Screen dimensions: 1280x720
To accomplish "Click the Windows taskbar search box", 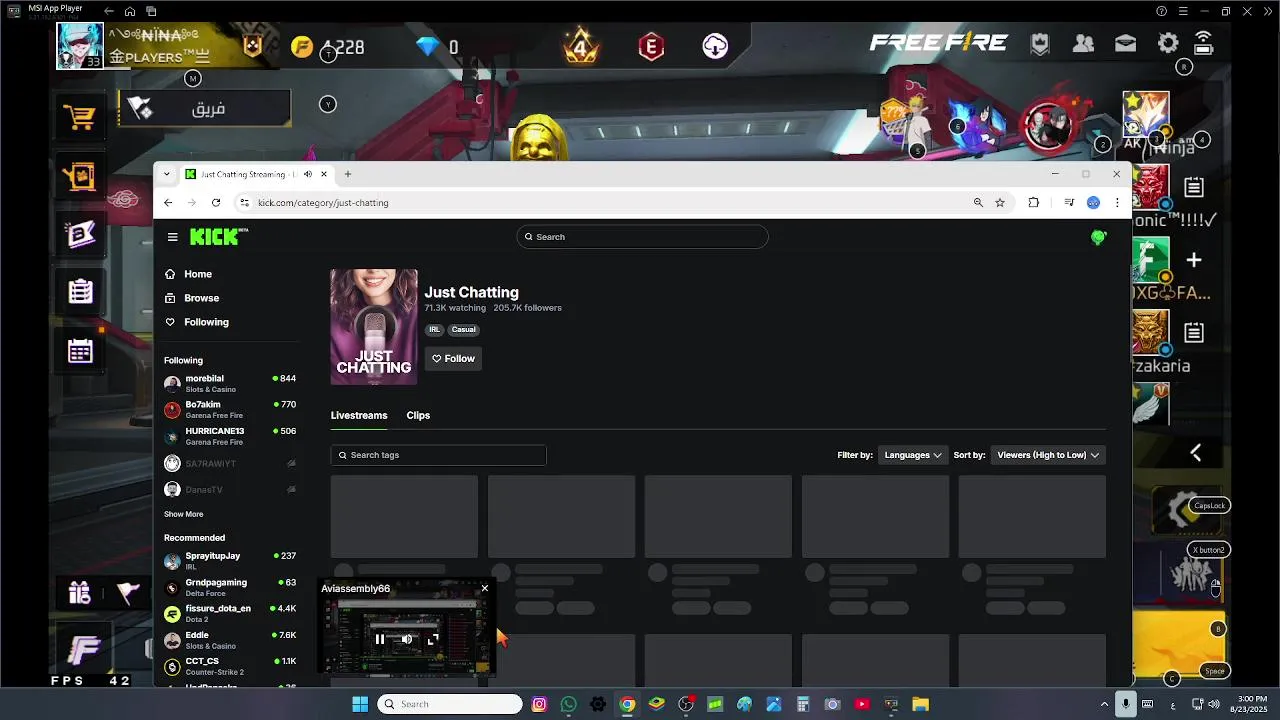I will (450, 704).
